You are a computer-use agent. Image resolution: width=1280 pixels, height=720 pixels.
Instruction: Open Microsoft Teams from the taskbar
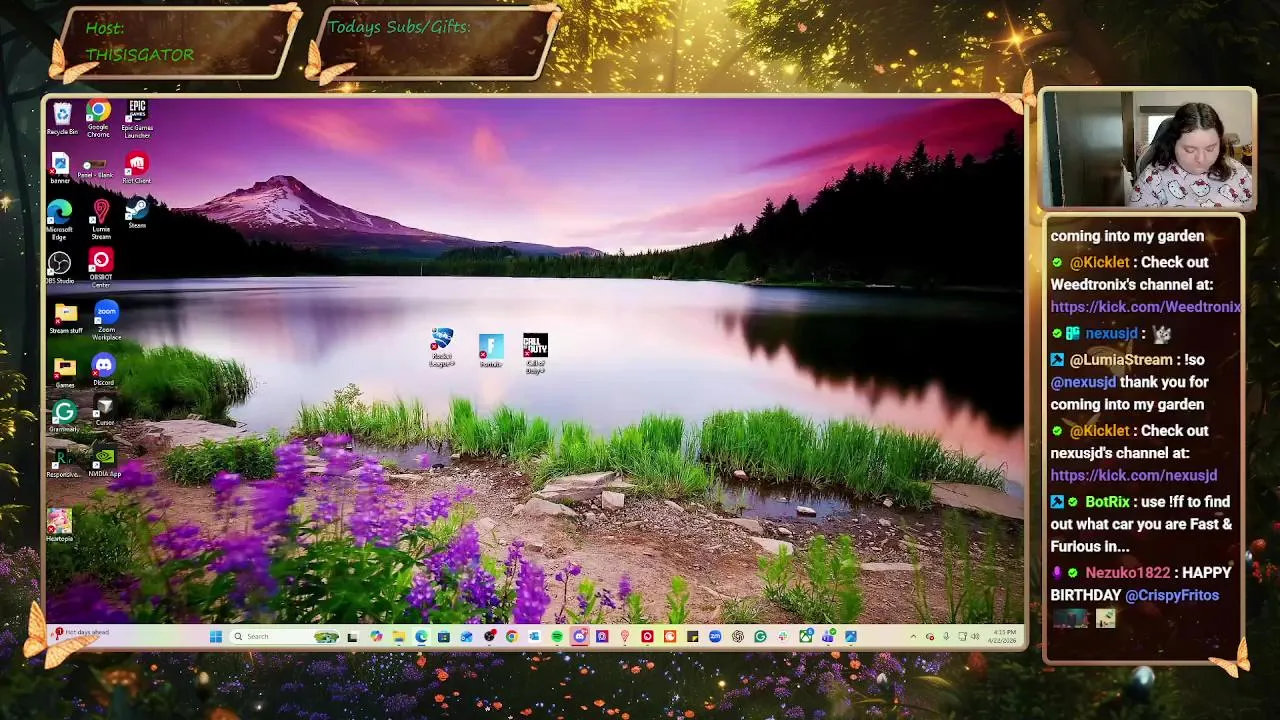pos(828,636)
